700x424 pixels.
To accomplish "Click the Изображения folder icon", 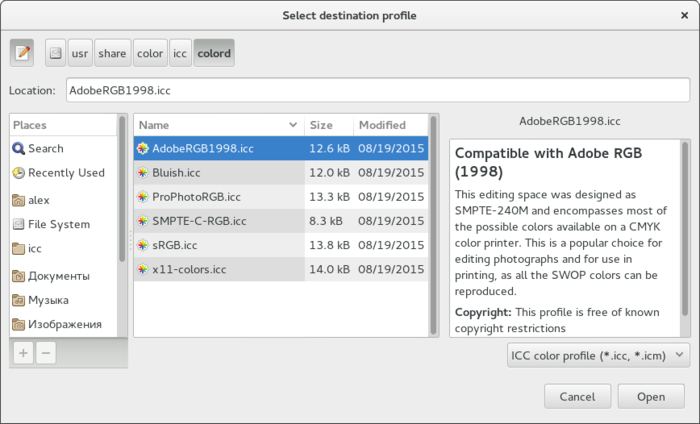I will click(x=18, y=324).
